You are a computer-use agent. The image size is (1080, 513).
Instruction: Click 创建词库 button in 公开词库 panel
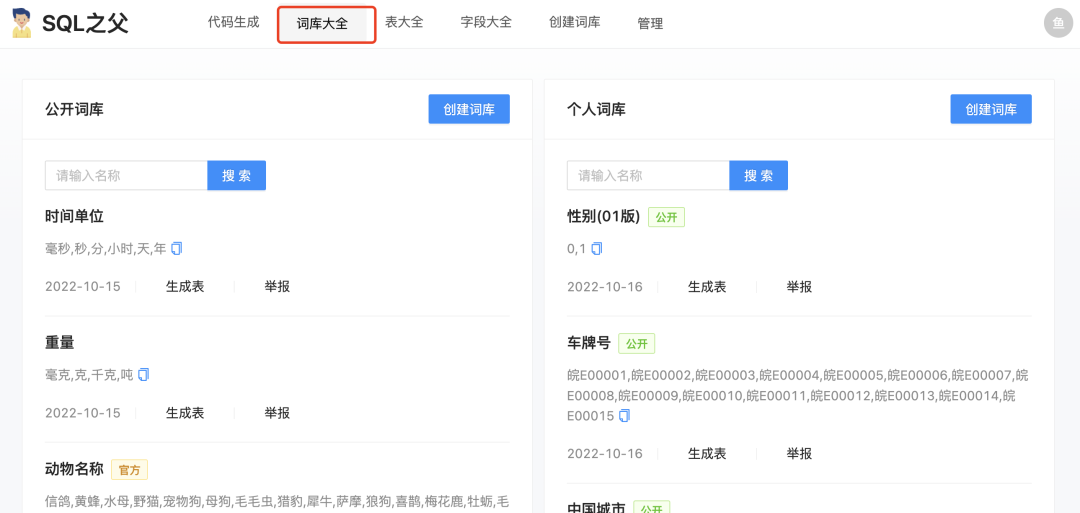point(469,109)
